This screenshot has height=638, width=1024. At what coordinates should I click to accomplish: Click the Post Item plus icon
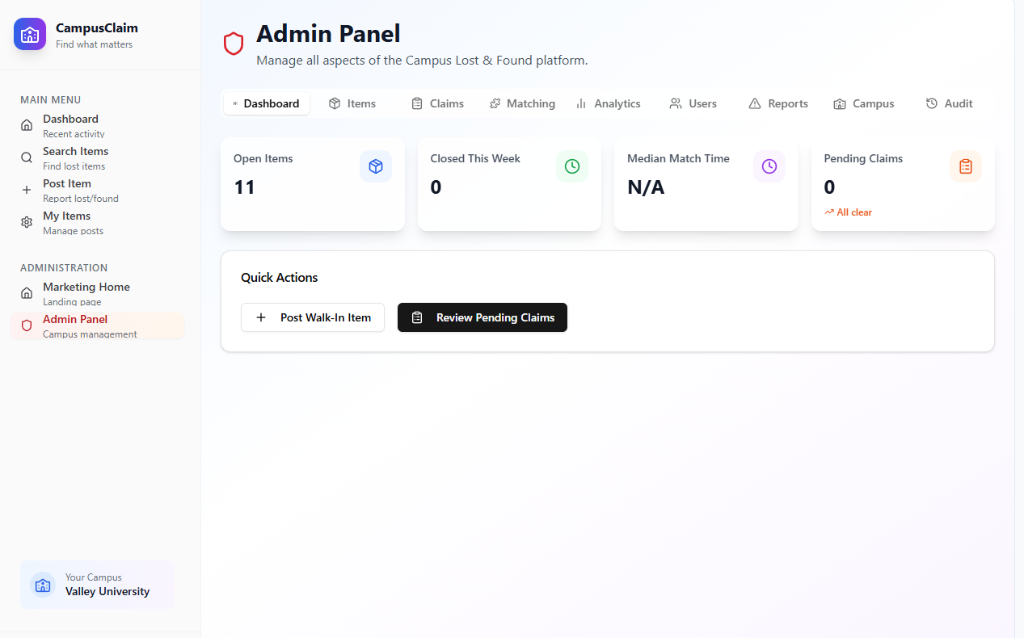click(27, 190)
